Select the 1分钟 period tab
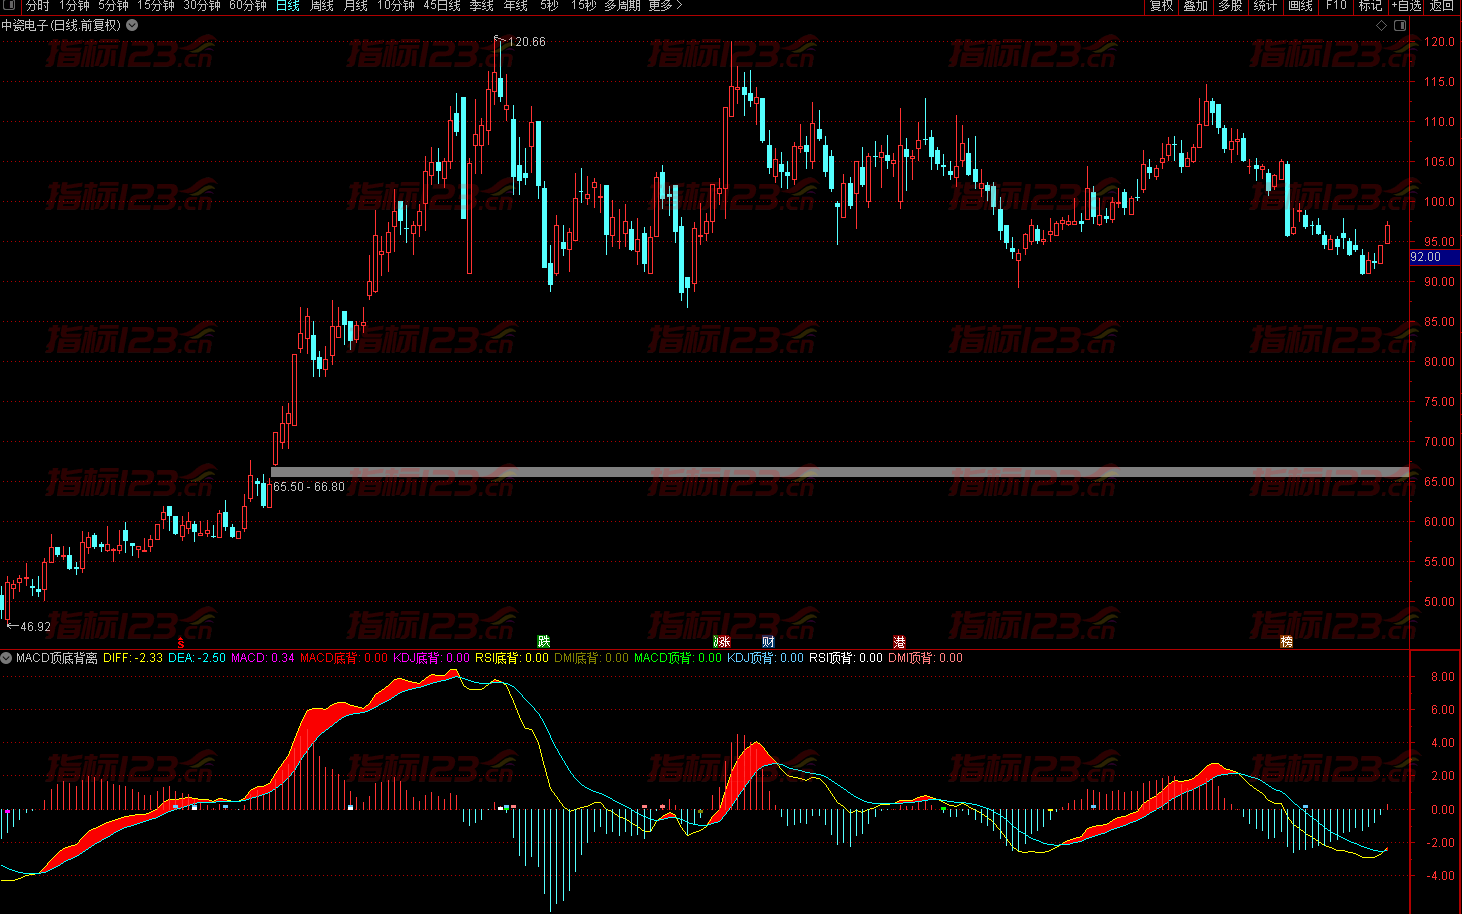 (74, 6)
